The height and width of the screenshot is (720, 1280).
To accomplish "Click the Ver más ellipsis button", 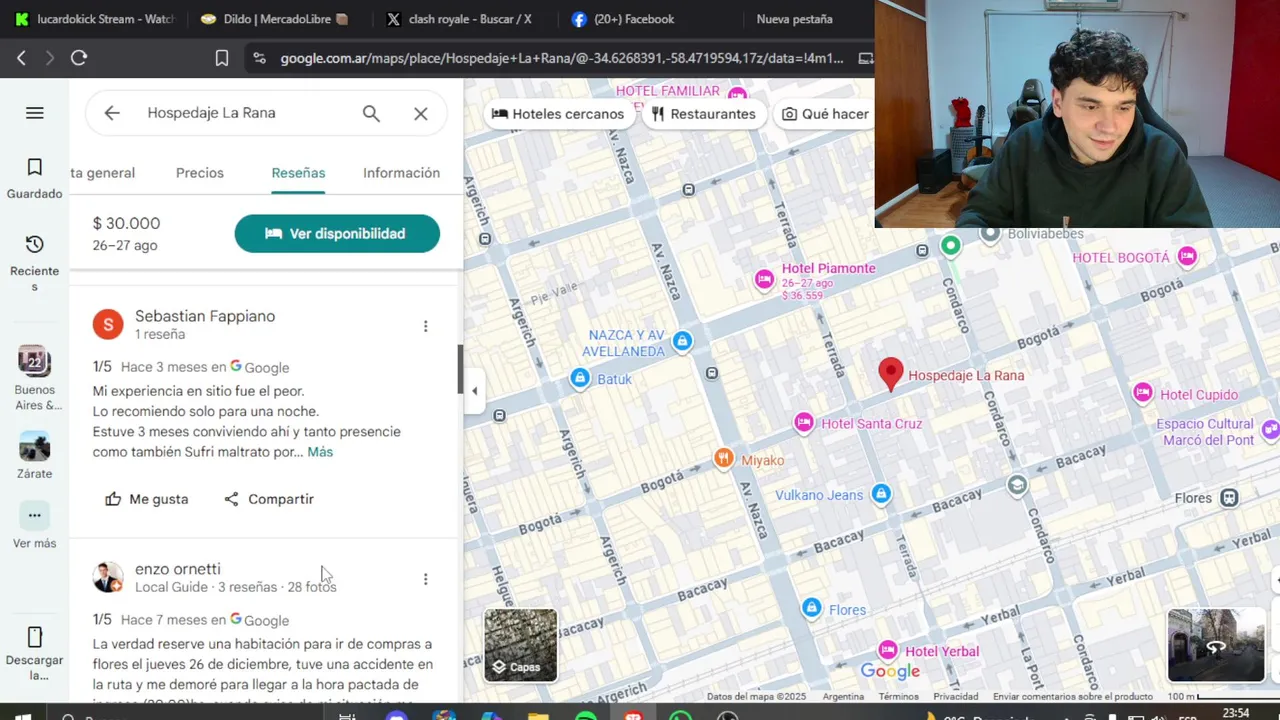I will click(x=35, y=516).
